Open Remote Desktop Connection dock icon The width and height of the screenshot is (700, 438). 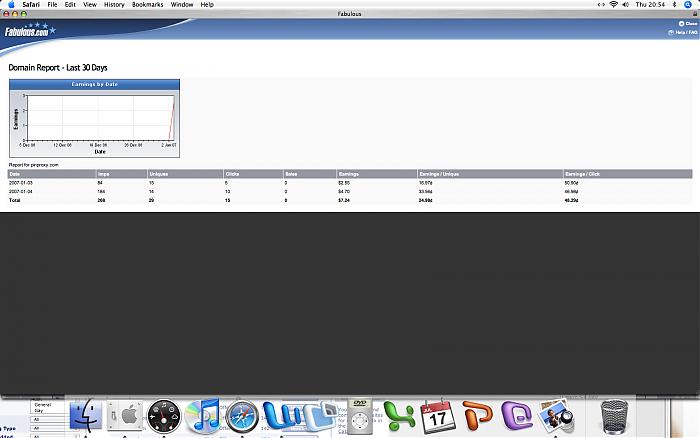click(x=322, y=416)
